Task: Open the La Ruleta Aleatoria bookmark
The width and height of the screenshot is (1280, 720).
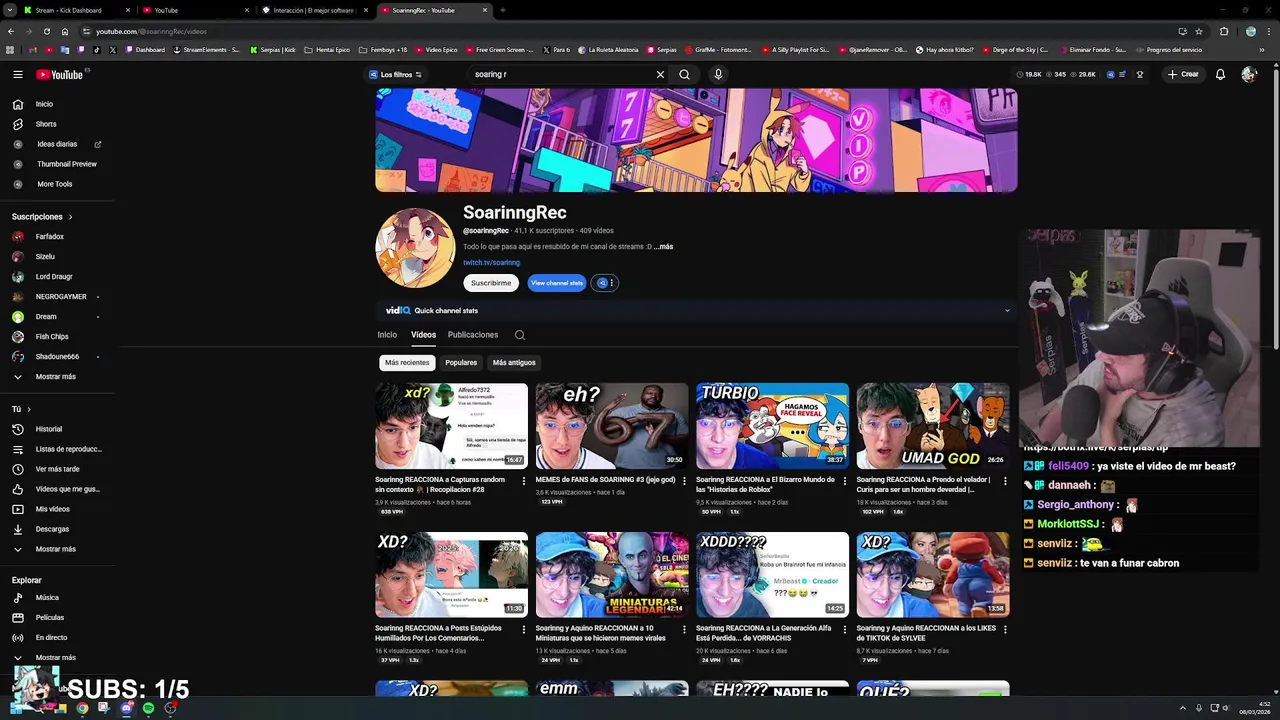Action: 608,50
